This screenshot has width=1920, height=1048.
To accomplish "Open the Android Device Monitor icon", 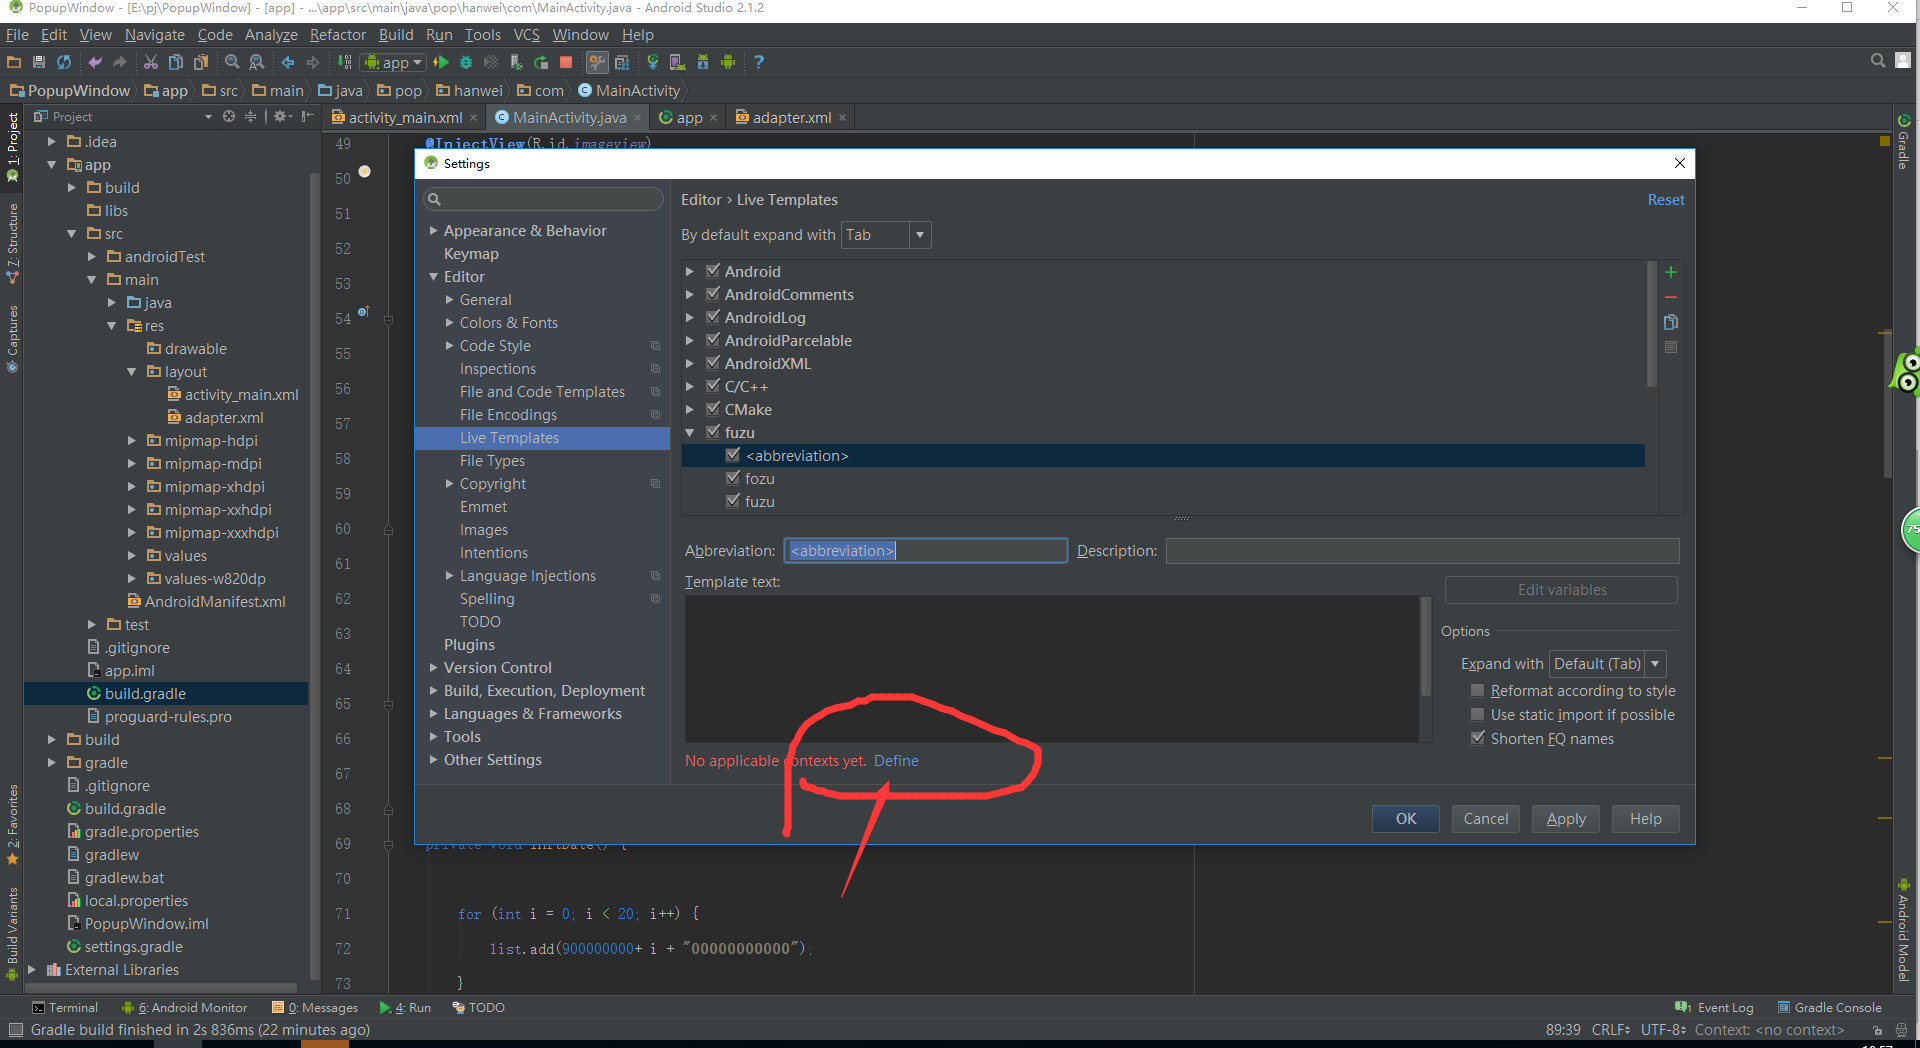I will 728,62.
